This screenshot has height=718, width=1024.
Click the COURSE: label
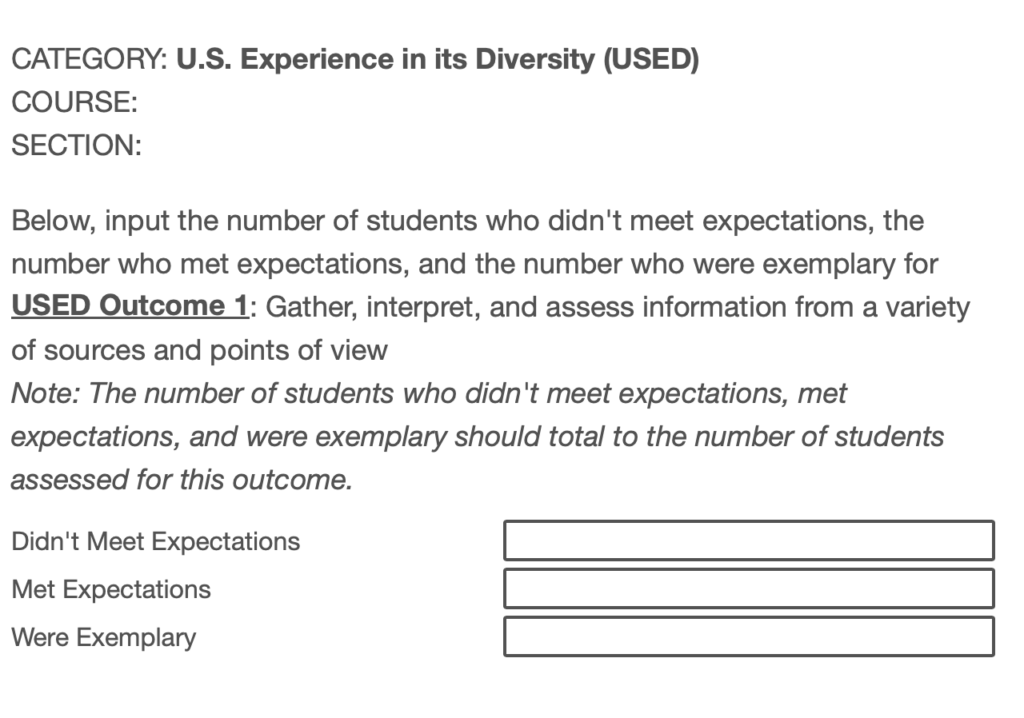pos(74,103)
